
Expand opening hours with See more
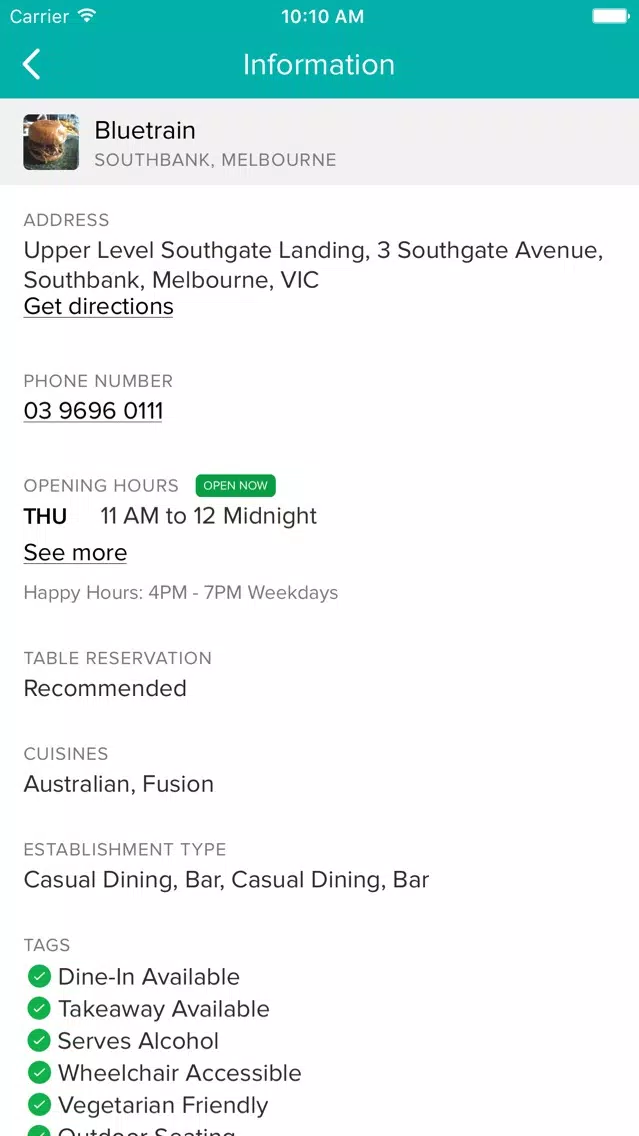point(75,553)
